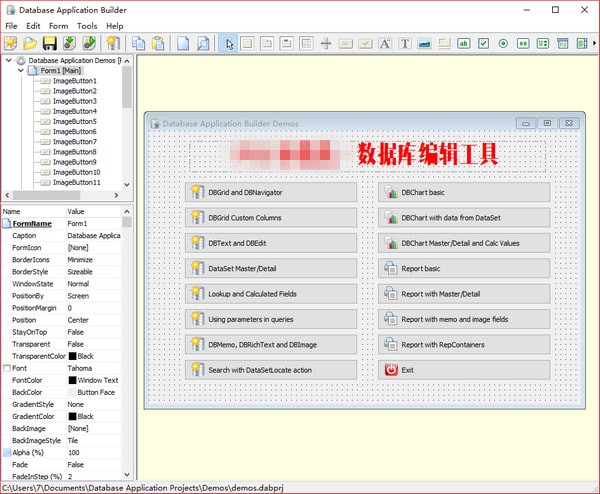Collapse the Database Application Demos tree node
This screenshot has width=600, height=494.
pyautogui.click(x=10, y=60)
